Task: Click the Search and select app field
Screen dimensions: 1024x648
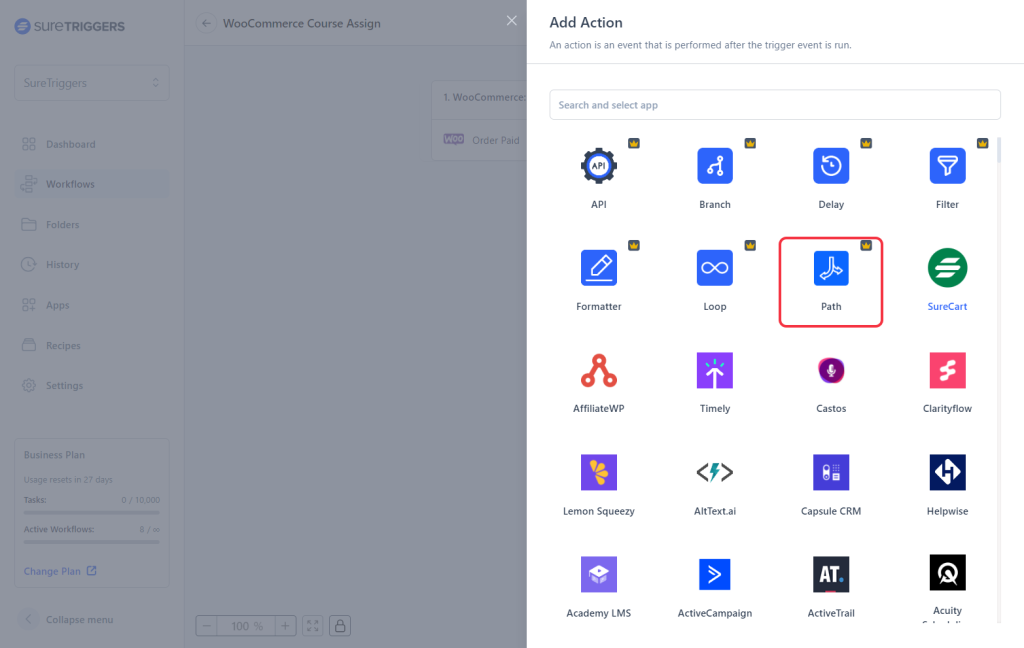Action: (774, 105)
